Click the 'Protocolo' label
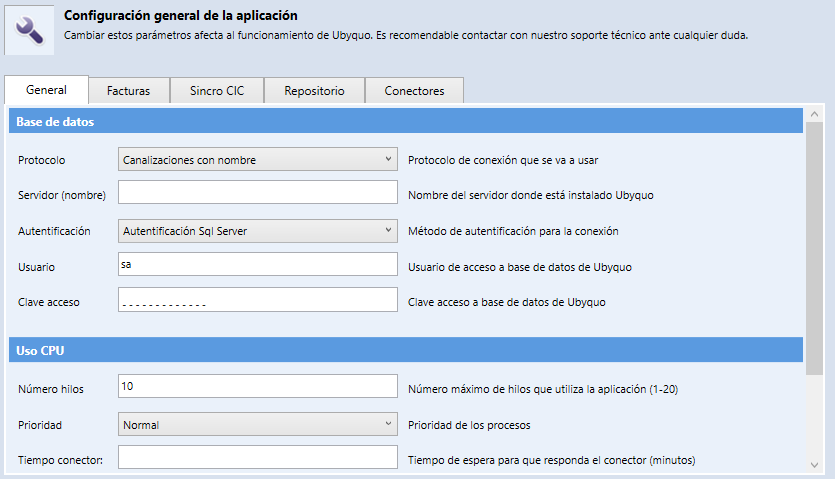 (42, 160)
